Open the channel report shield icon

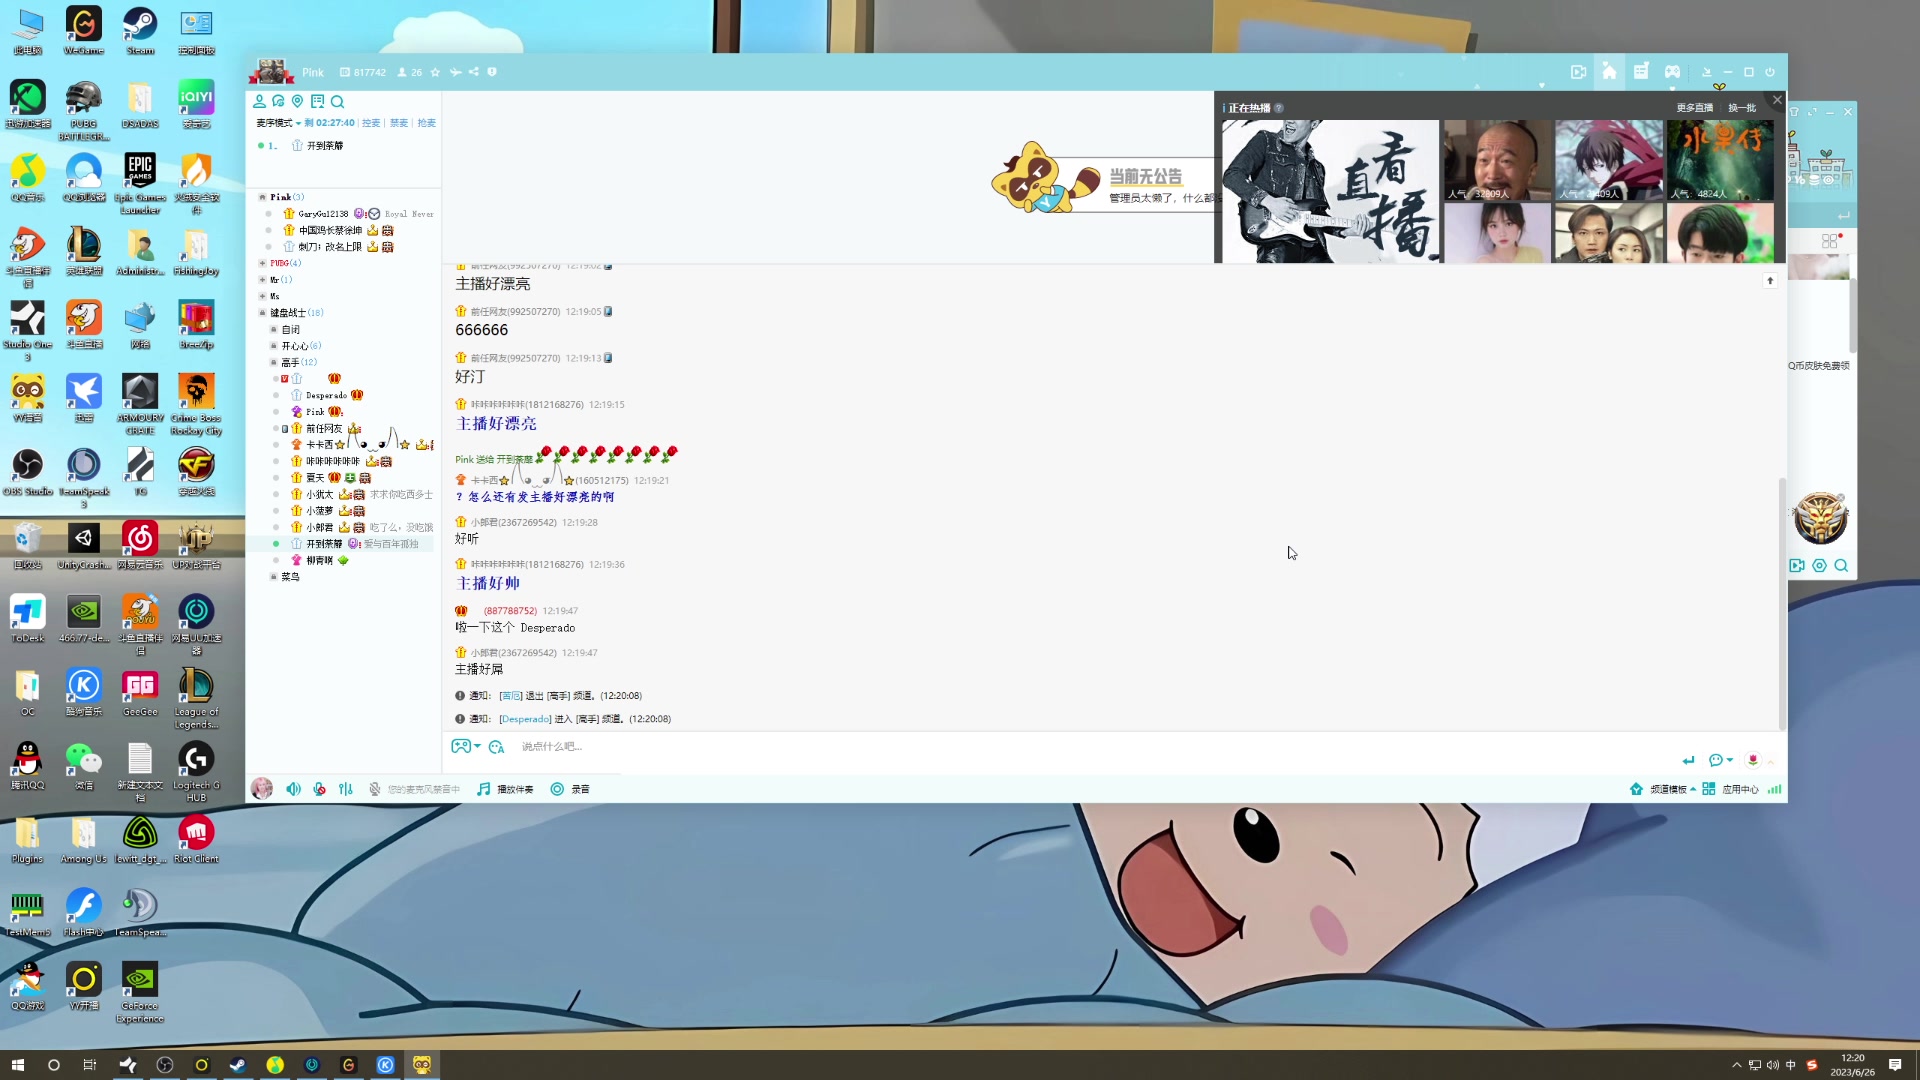pos(492,72)
